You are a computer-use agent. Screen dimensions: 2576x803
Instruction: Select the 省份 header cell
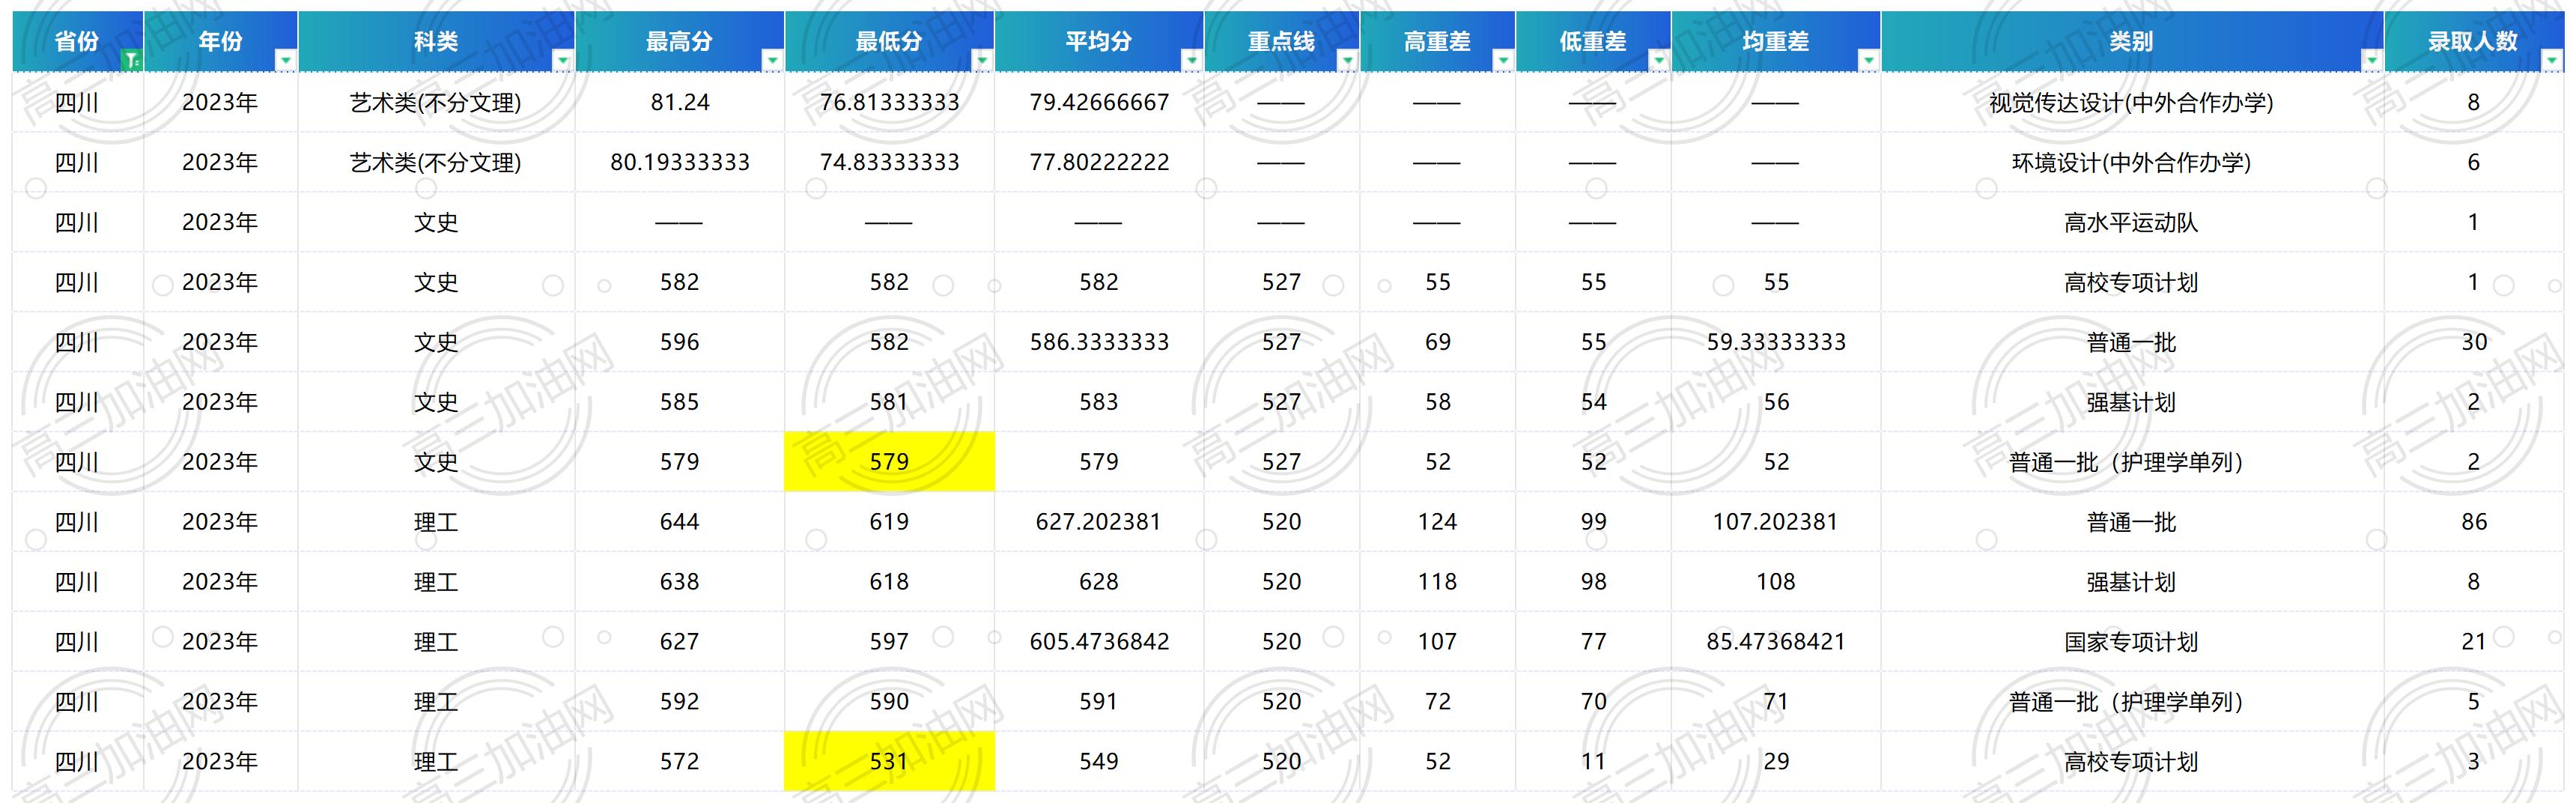pyautogui.click(x=77, y=41)
